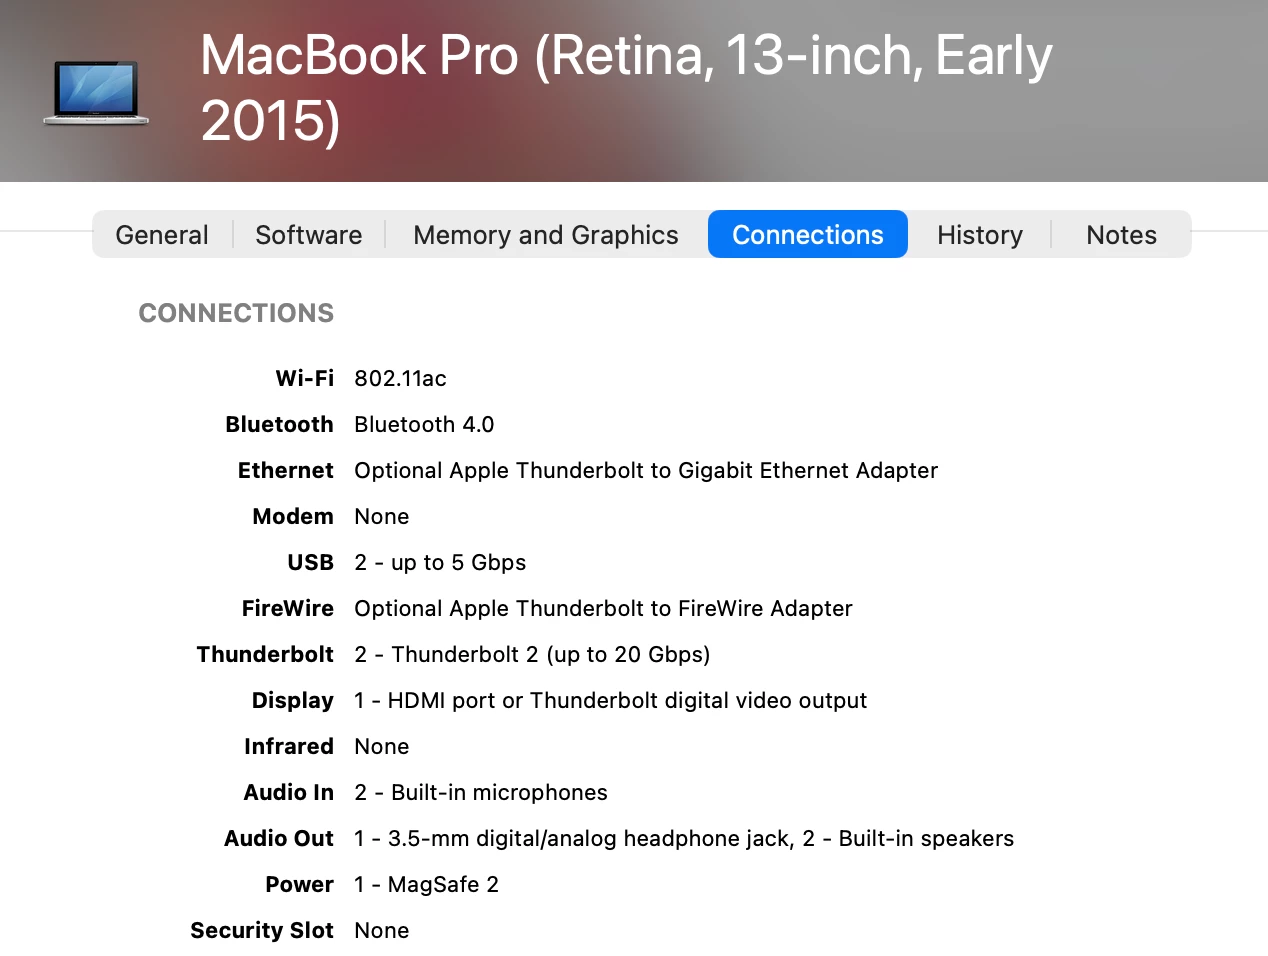The image size is (1268, 956).
Task: Click the Thunderbolt 2 speed value
Action: 532,655
